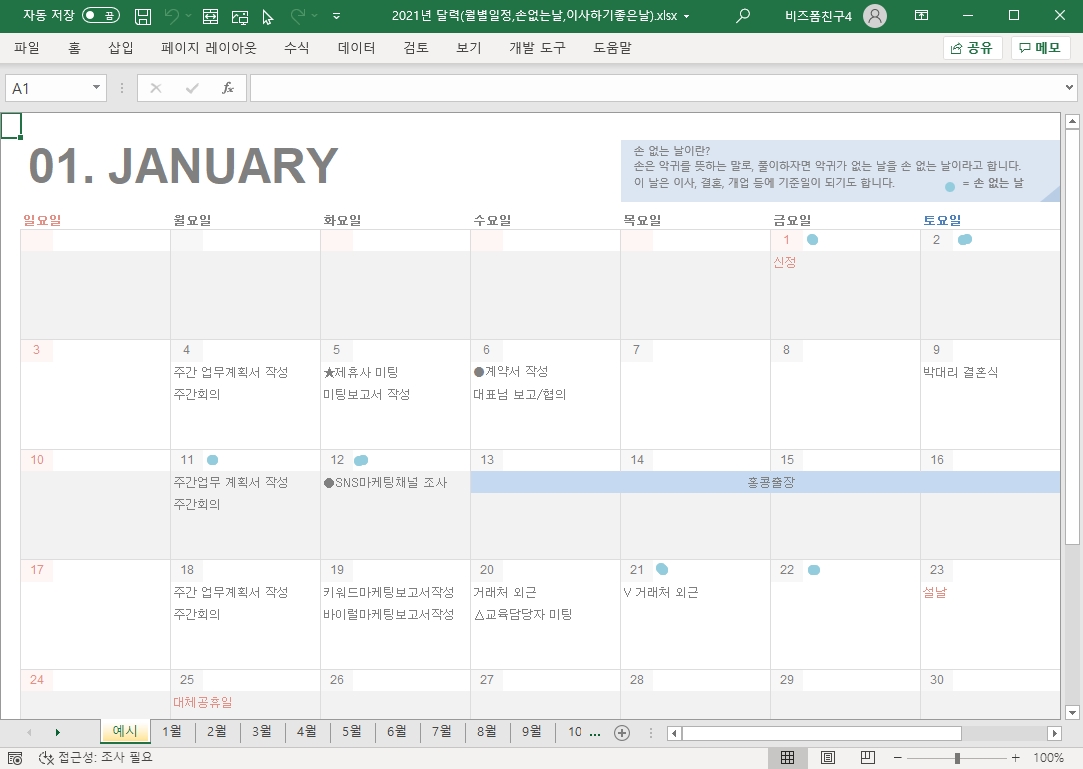
Task: Open Ribbon Display Options icon
Action: [x=921, y=15]
